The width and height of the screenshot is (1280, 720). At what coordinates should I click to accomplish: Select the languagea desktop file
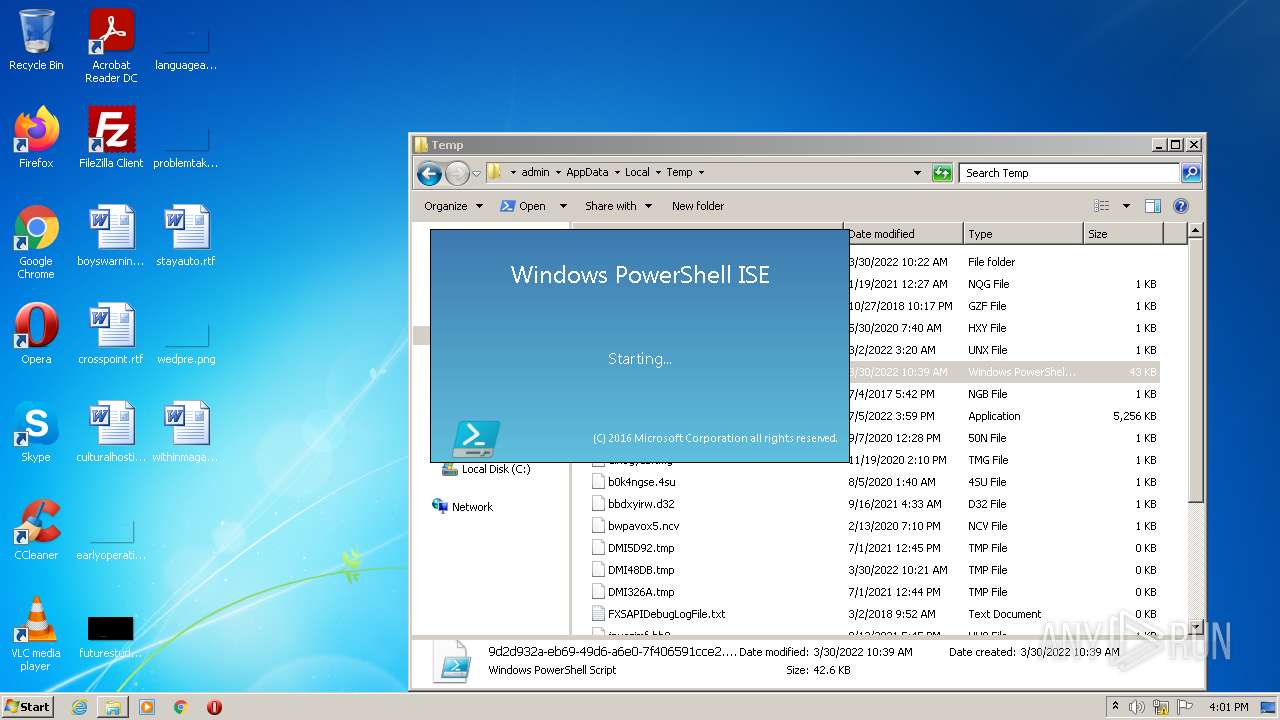click(x=186, y=48)
